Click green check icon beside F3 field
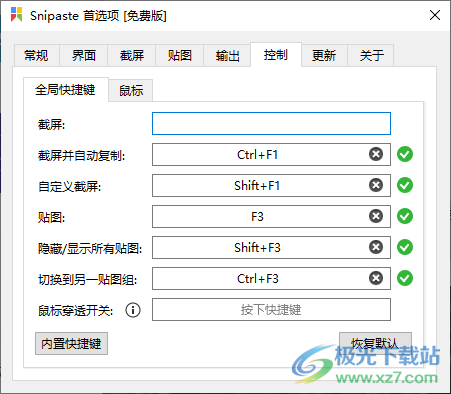Viewport: 451px width, 394px height. point(405,216)
